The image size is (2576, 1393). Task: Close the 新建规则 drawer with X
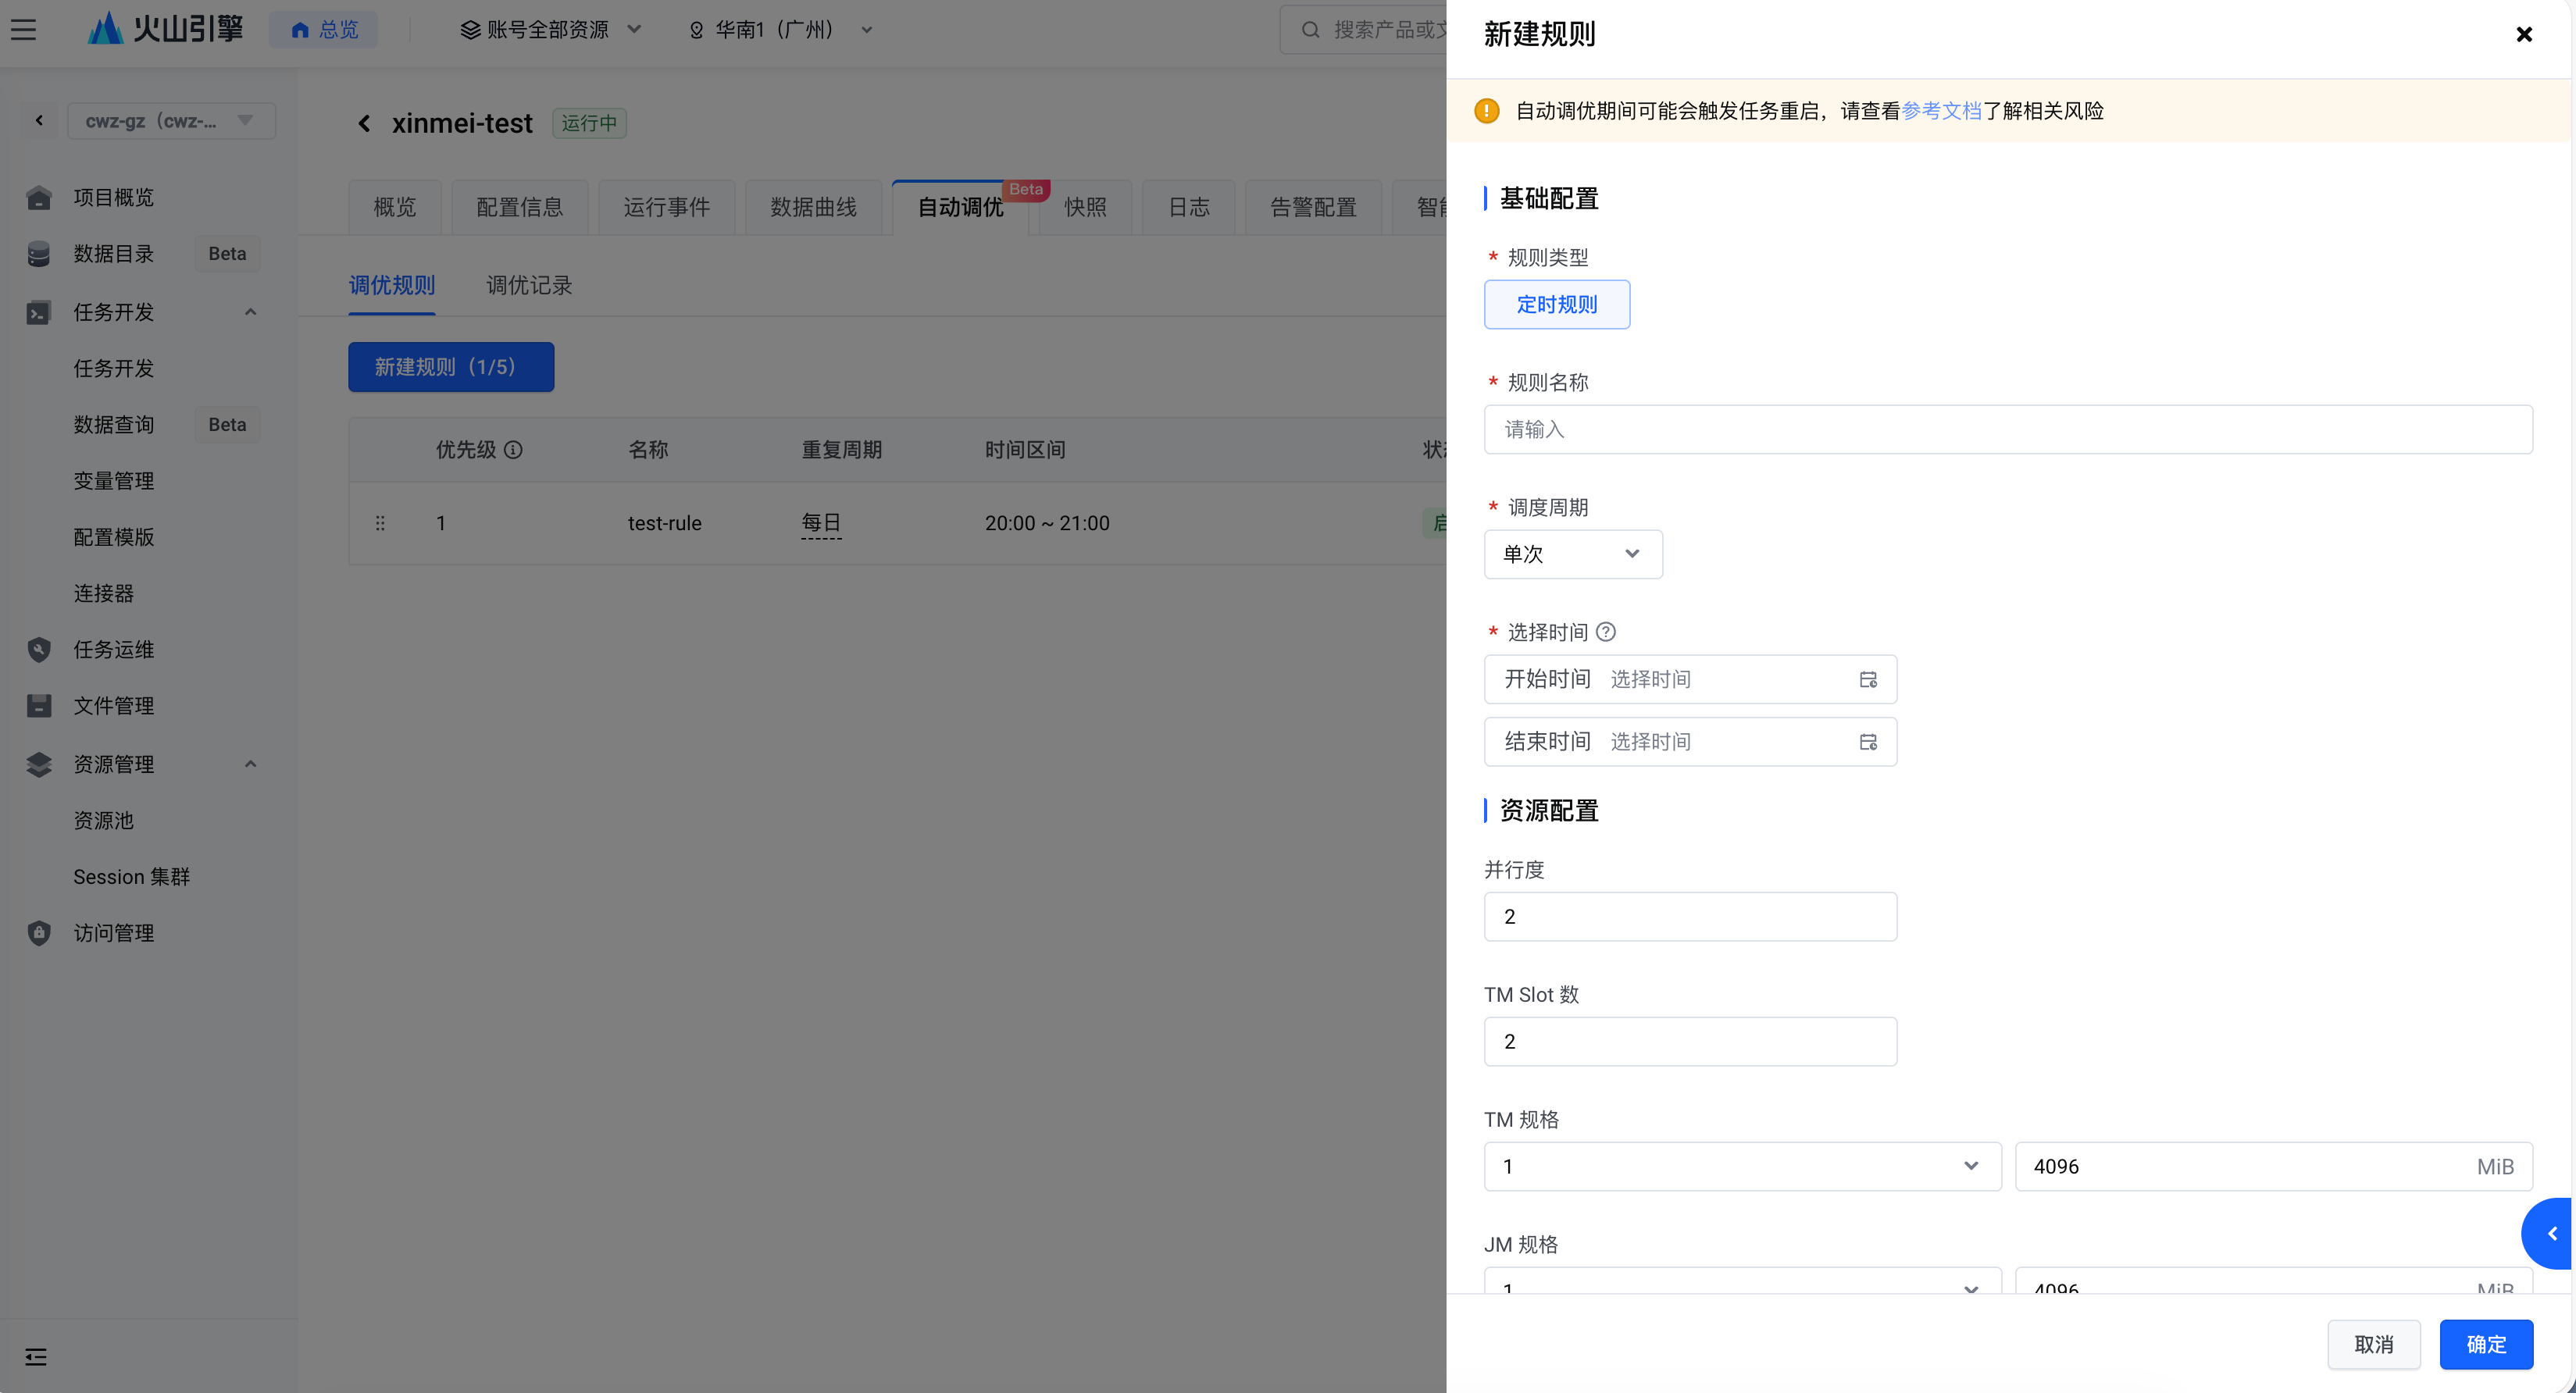2523,35
